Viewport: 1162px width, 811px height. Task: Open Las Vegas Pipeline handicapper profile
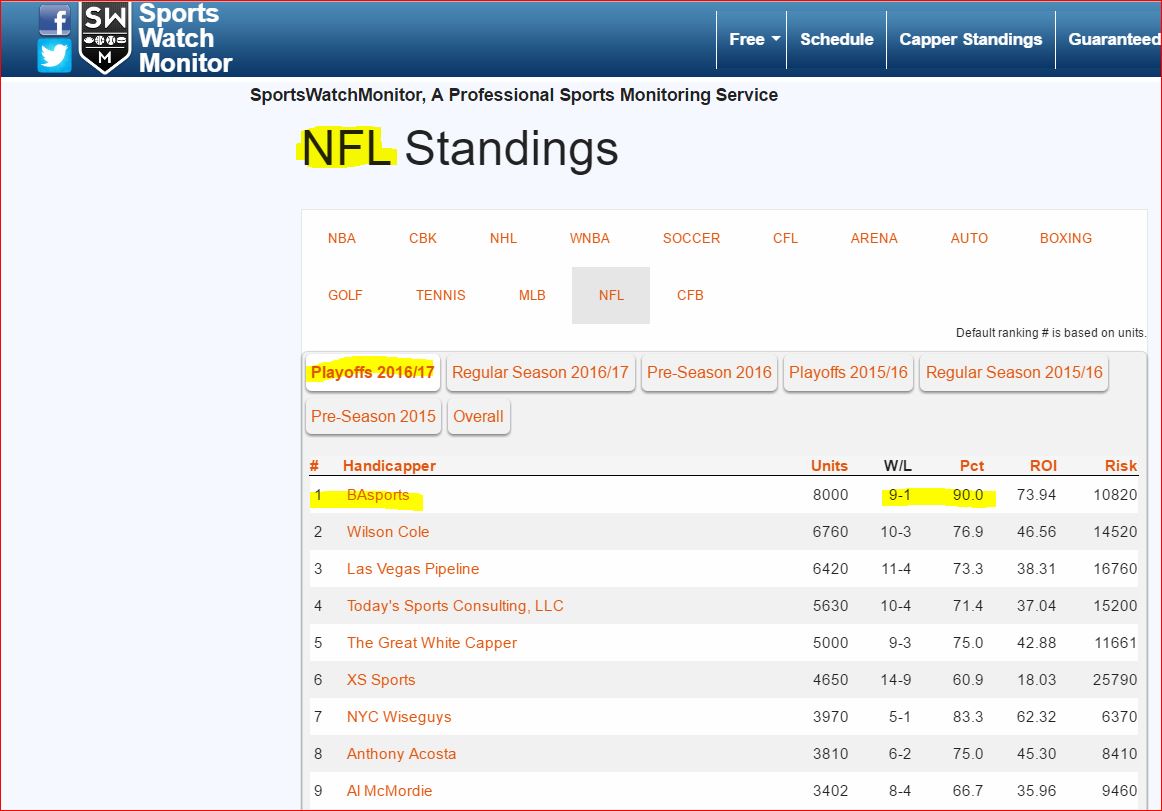click(x=413, y=569)
